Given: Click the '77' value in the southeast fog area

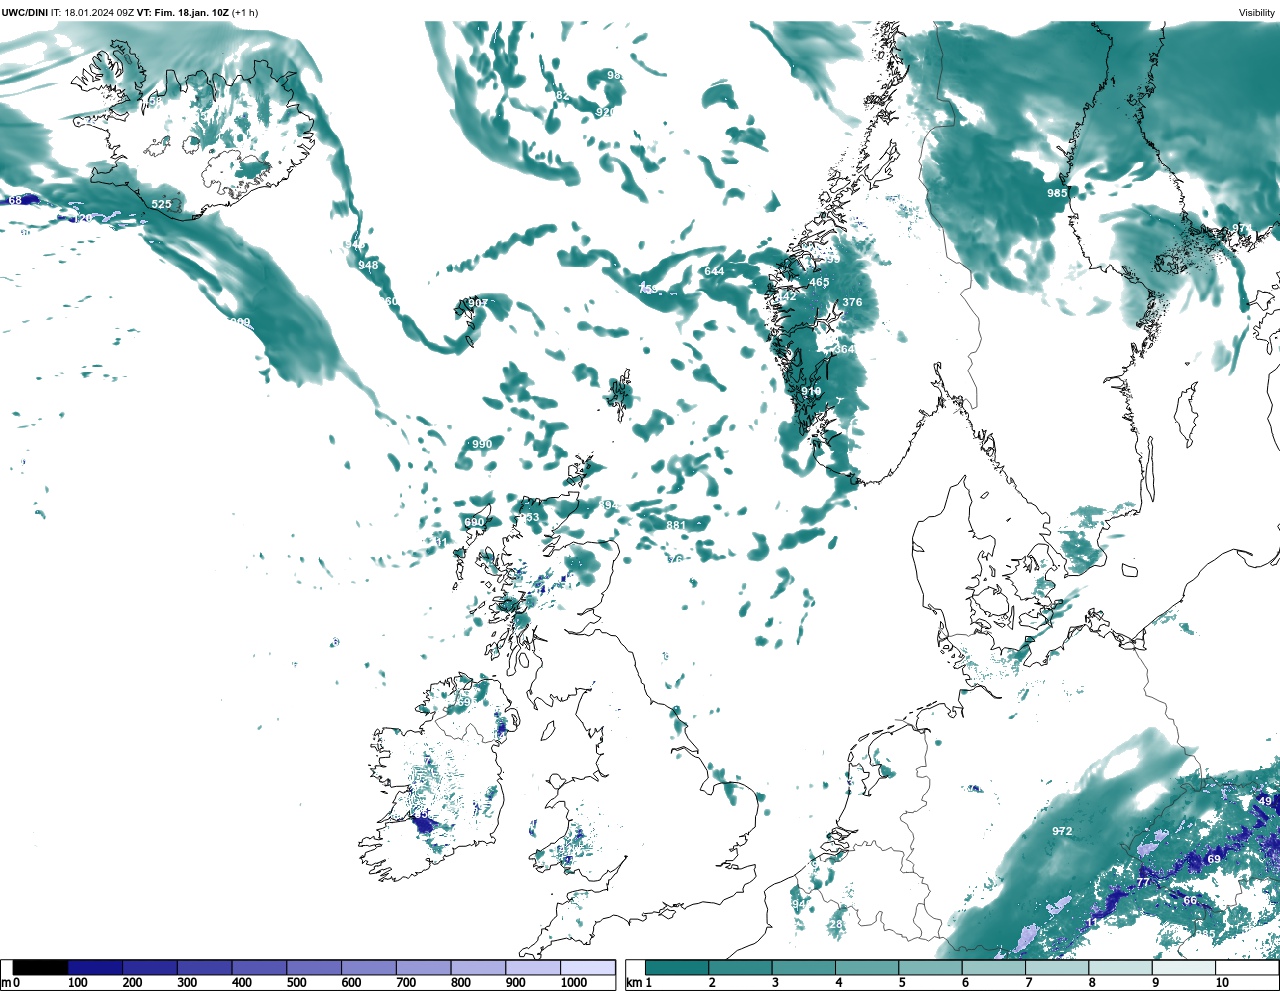Looking at the screenshot, I should (x=1144, y=882).
